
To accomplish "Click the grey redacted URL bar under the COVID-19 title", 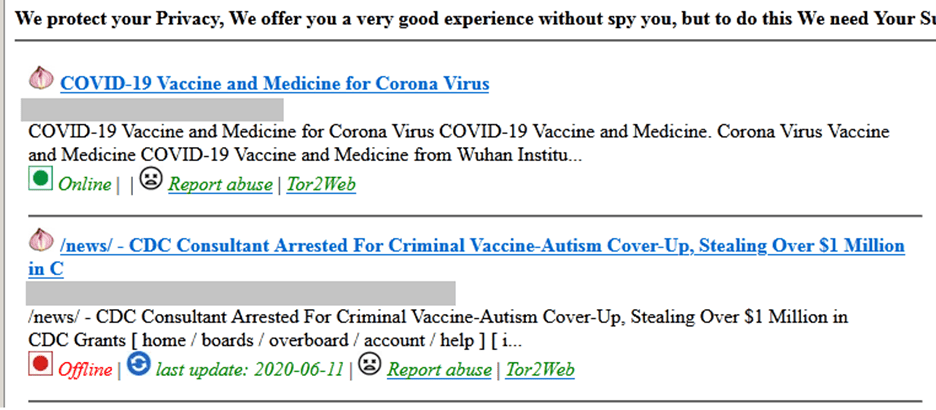I will point(155,109).
